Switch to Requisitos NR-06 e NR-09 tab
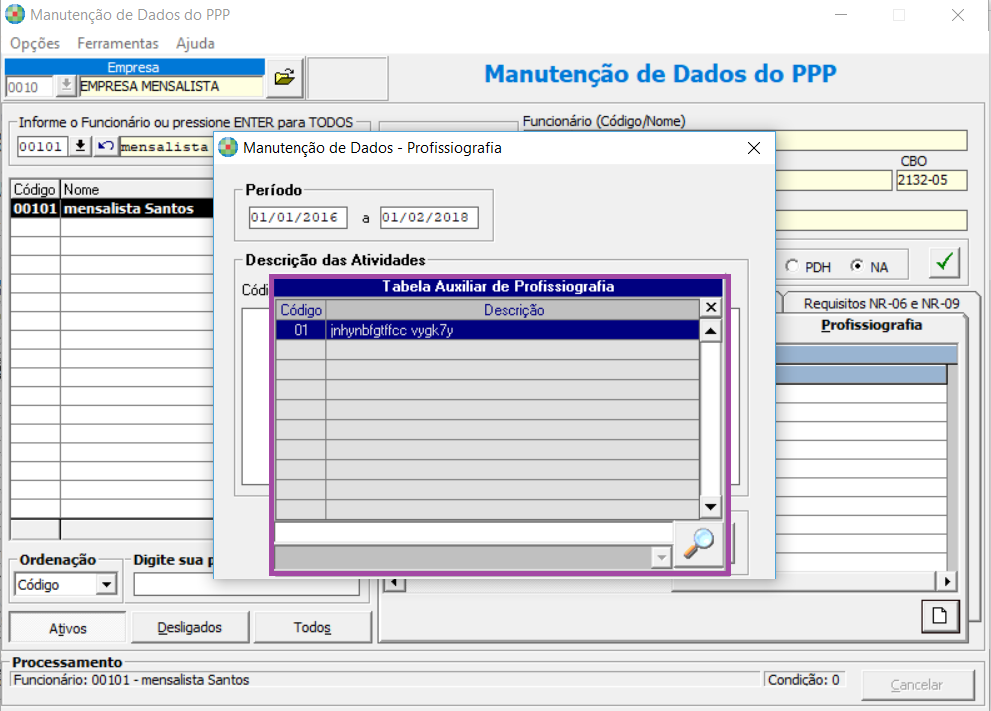991x711 pixels. pyautogui.click(x=881, y=303)
